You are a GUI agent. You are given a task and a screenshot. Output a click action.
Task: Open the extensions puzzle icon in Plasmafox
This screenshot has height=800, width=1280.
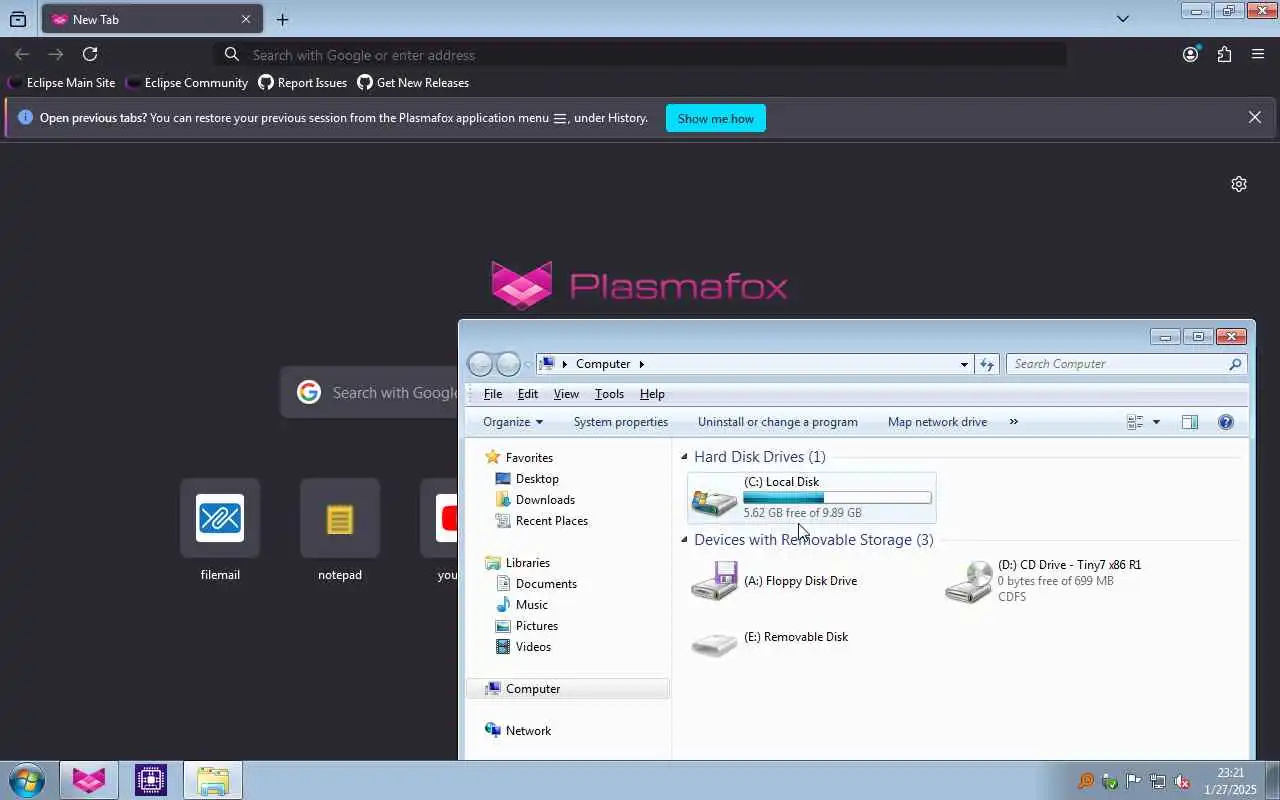(x=1224, y=54)
